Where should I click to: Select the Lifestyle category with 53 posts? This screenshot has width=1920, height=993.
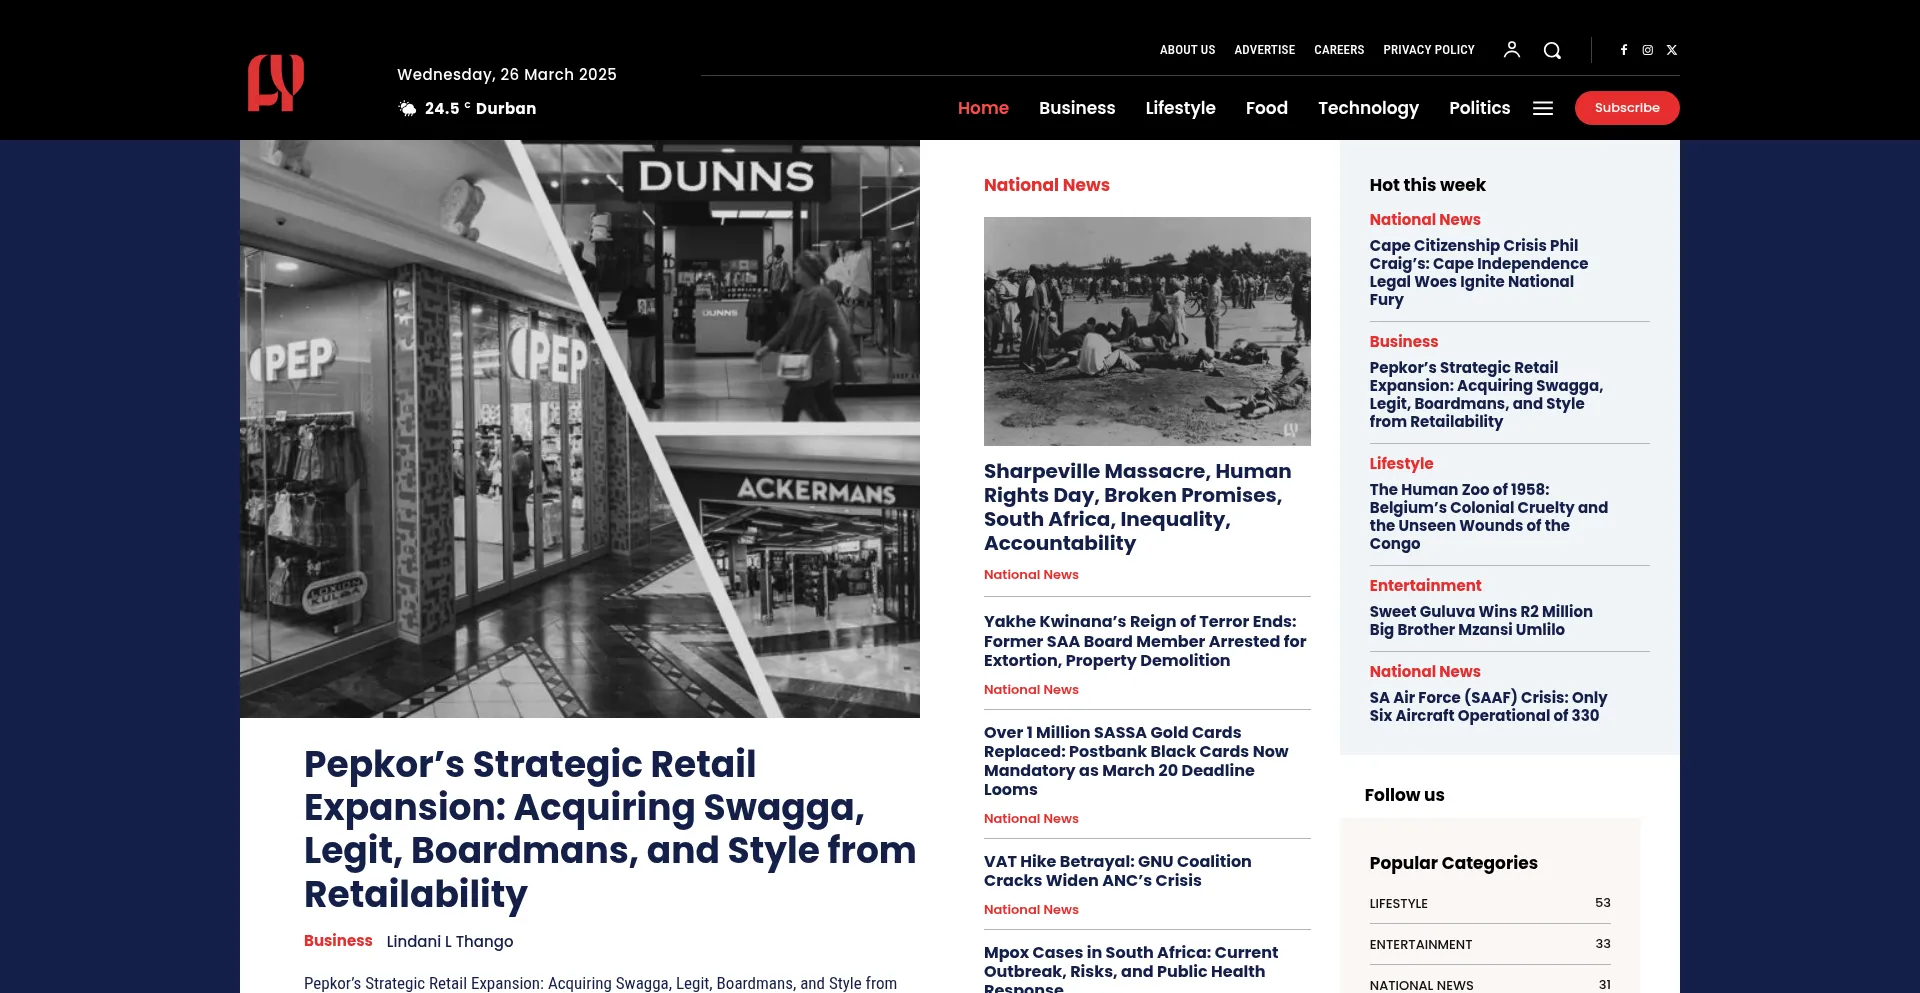click(1398, 903)
